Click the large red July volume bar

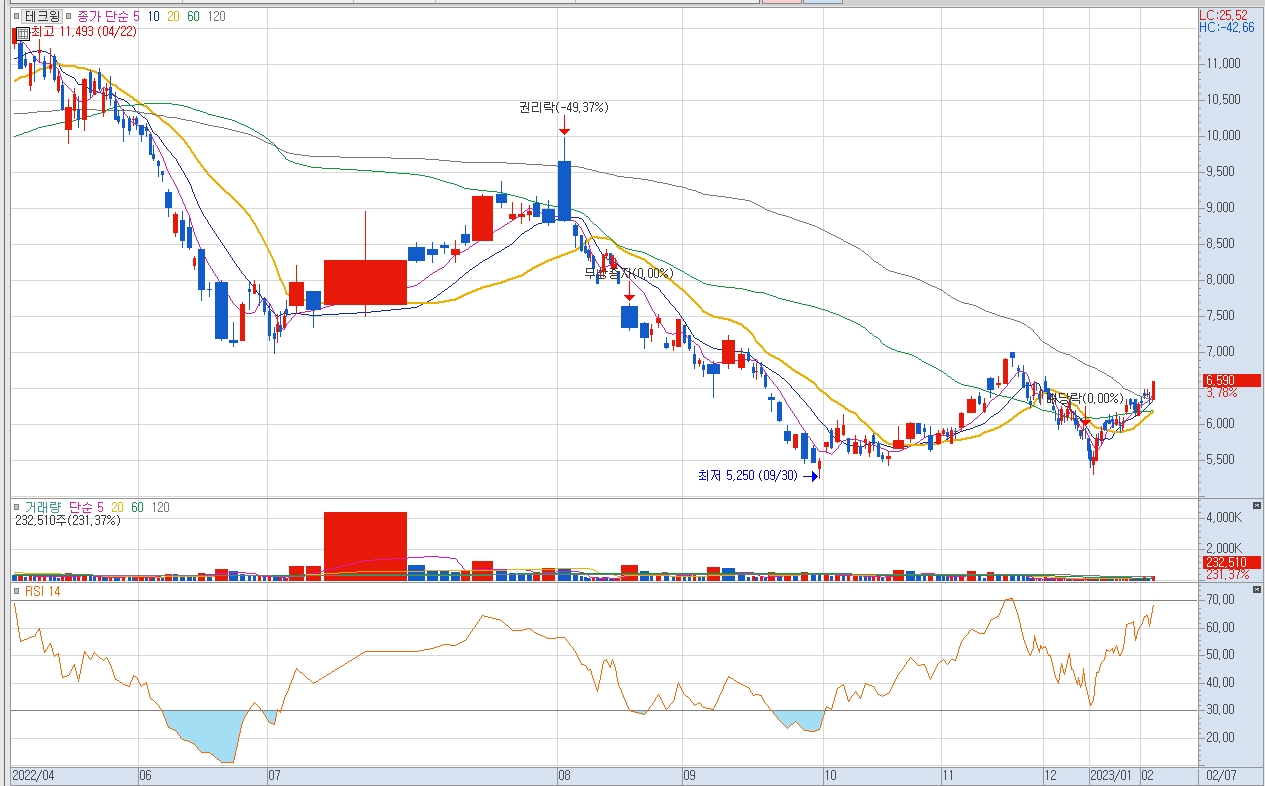pyautogui.click(x=365, y=546)
